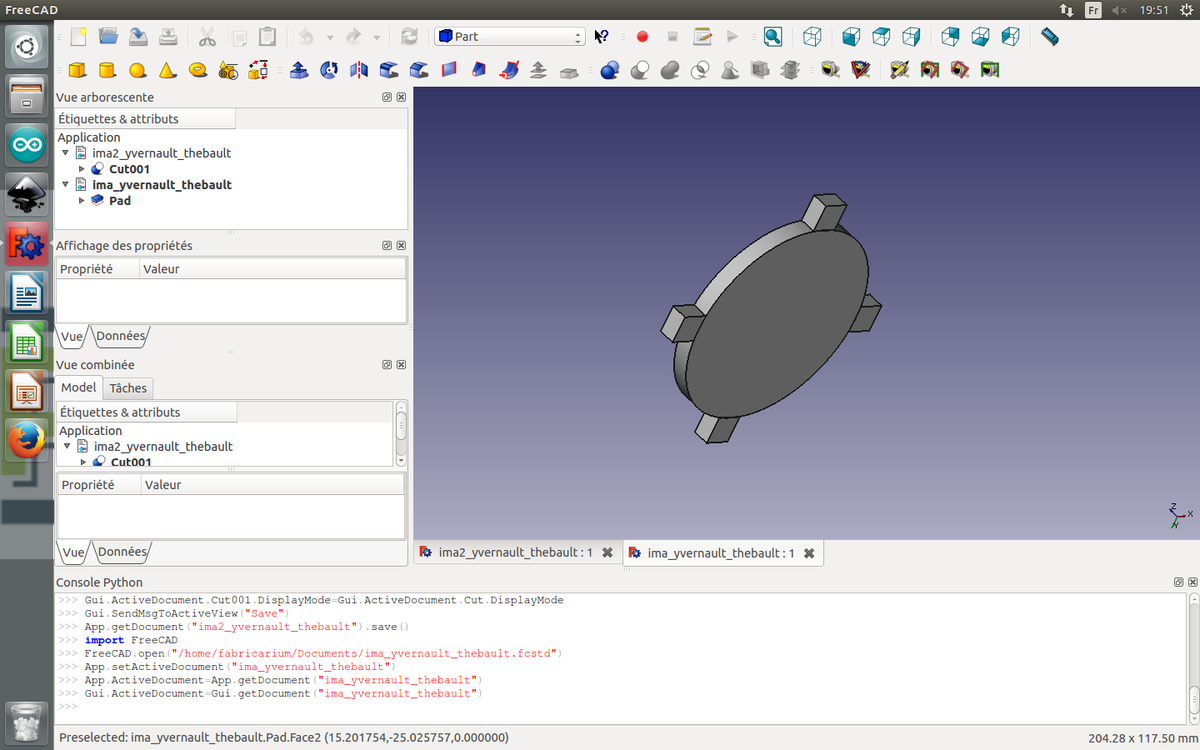Click the Torus primitive icon
The height and width of the screenshot is (750, 1200).
[x=198, y=70]
